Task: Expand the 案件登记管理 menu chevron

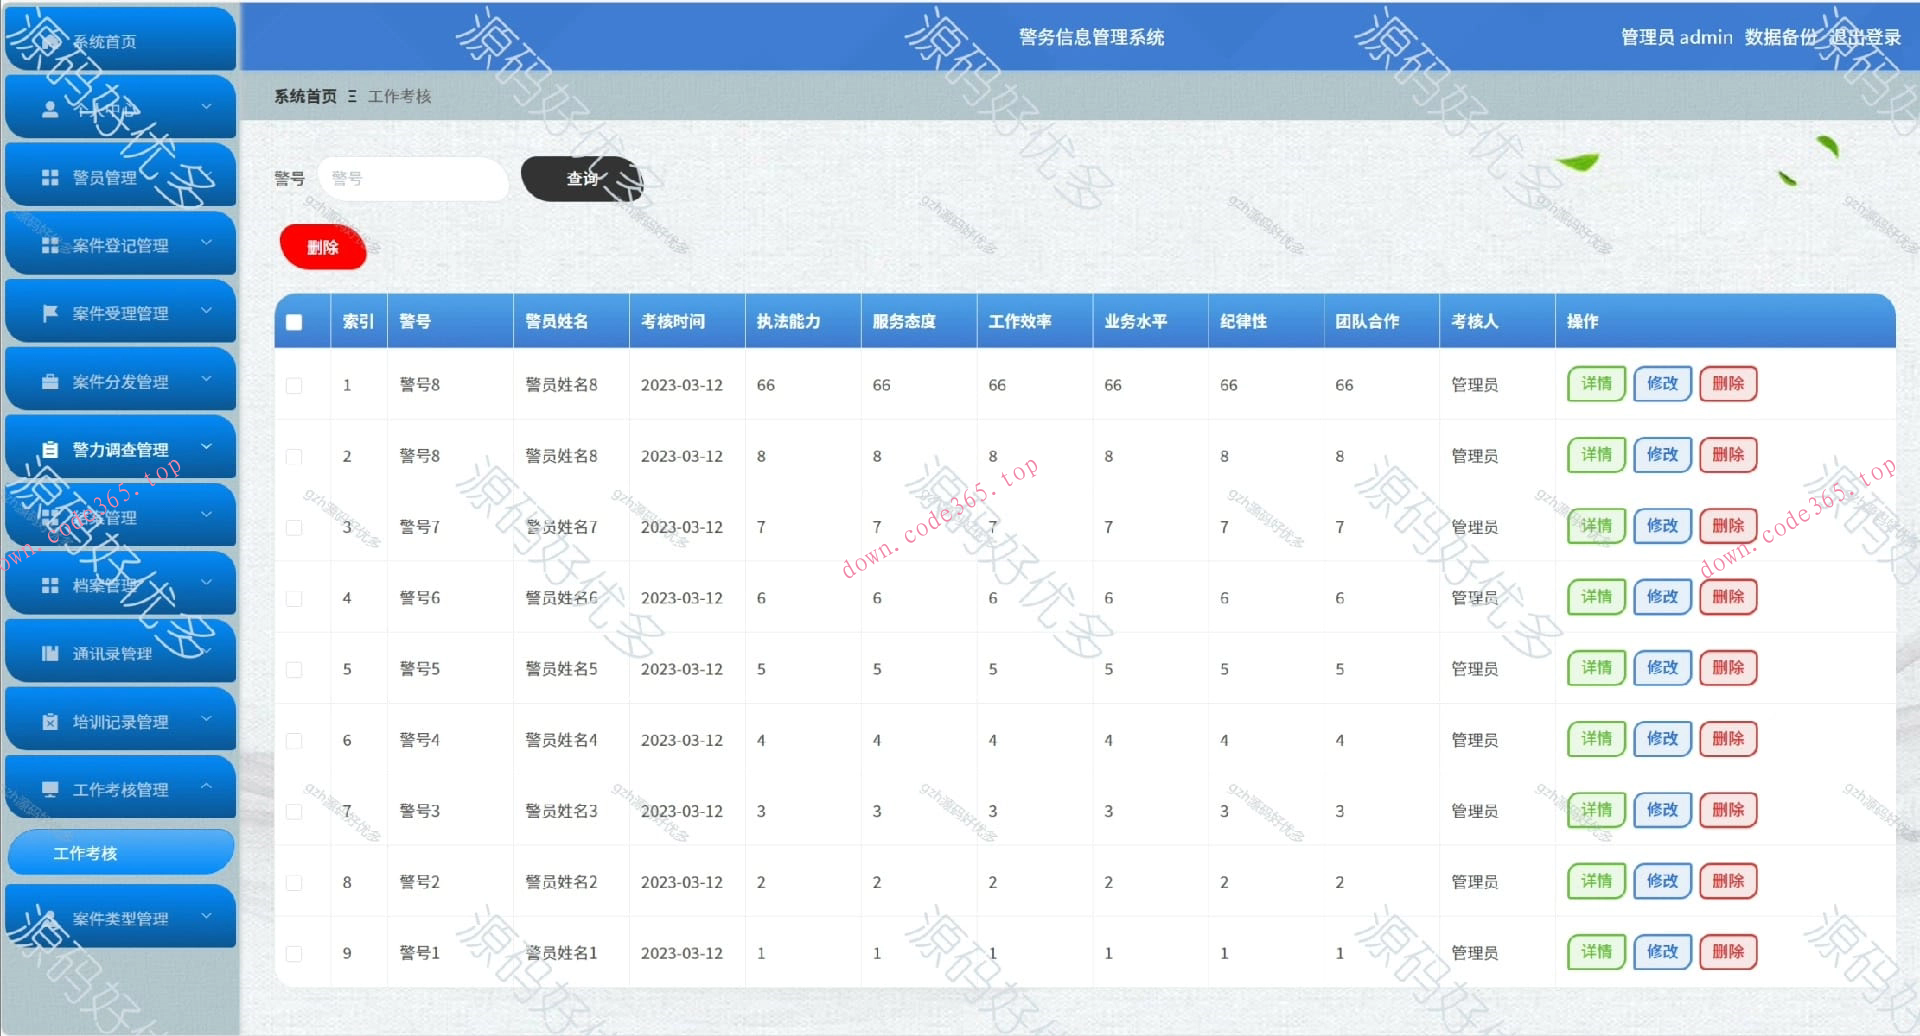Action: (207, 243)
